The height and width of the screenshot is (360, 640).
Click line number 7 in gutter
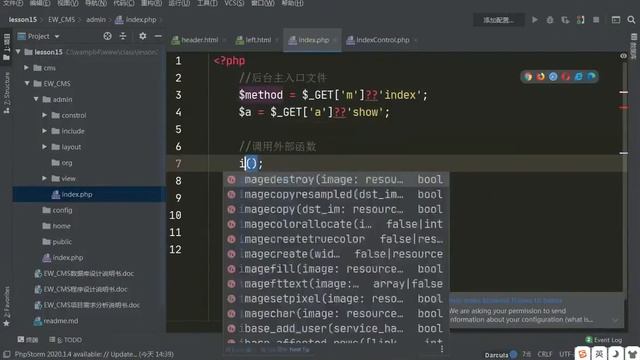[178, 164]
